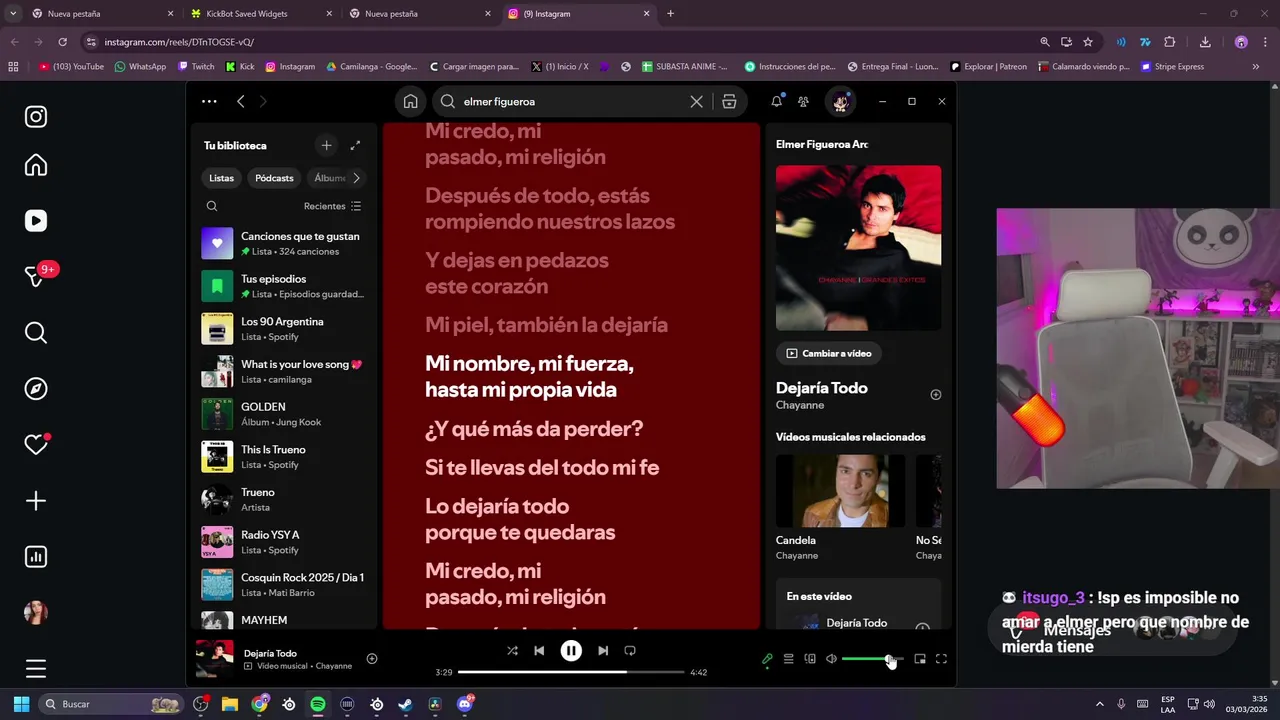1280x720 pixels.
Task: Add Dejaría Todo from the right panel
Action: tap(936, 395)
